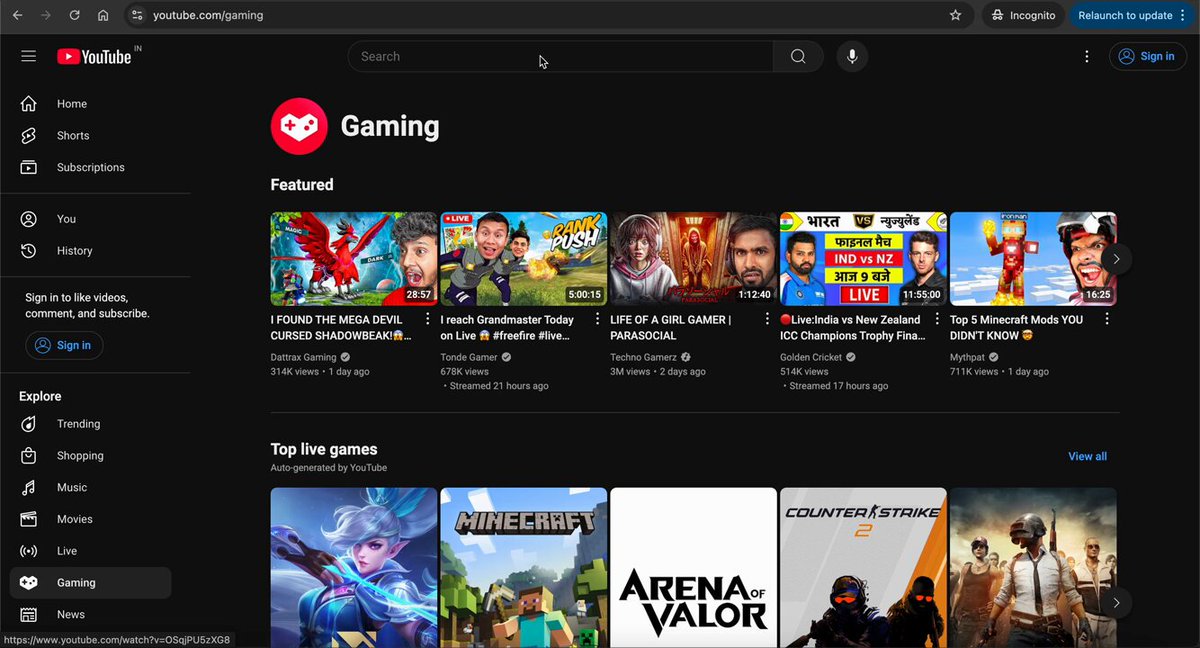Open the settings three-dot menu in header
1200x648 pixels.
tap(1087, 56)
